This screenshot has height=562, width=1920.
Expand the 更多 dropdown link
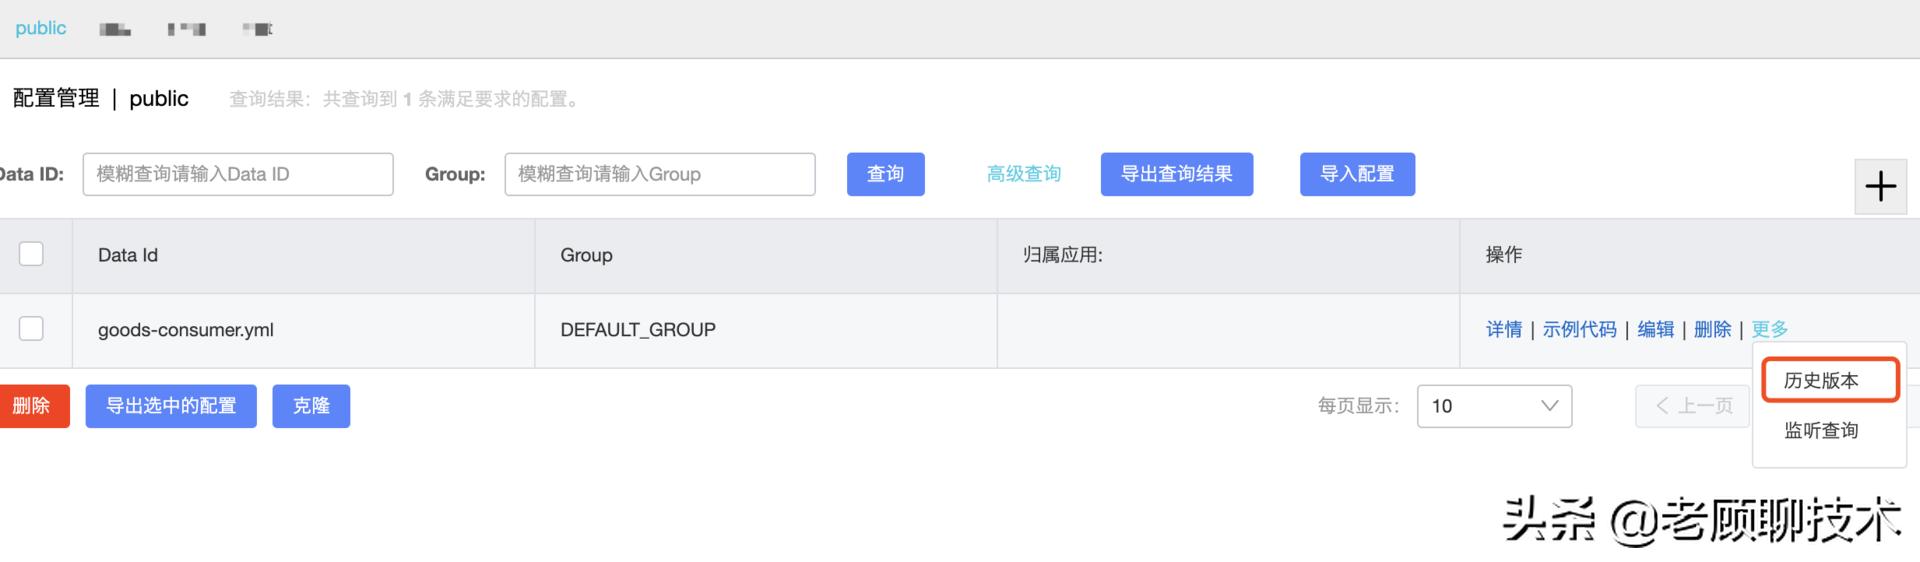pyautogui.click(x=1769, y=329)
